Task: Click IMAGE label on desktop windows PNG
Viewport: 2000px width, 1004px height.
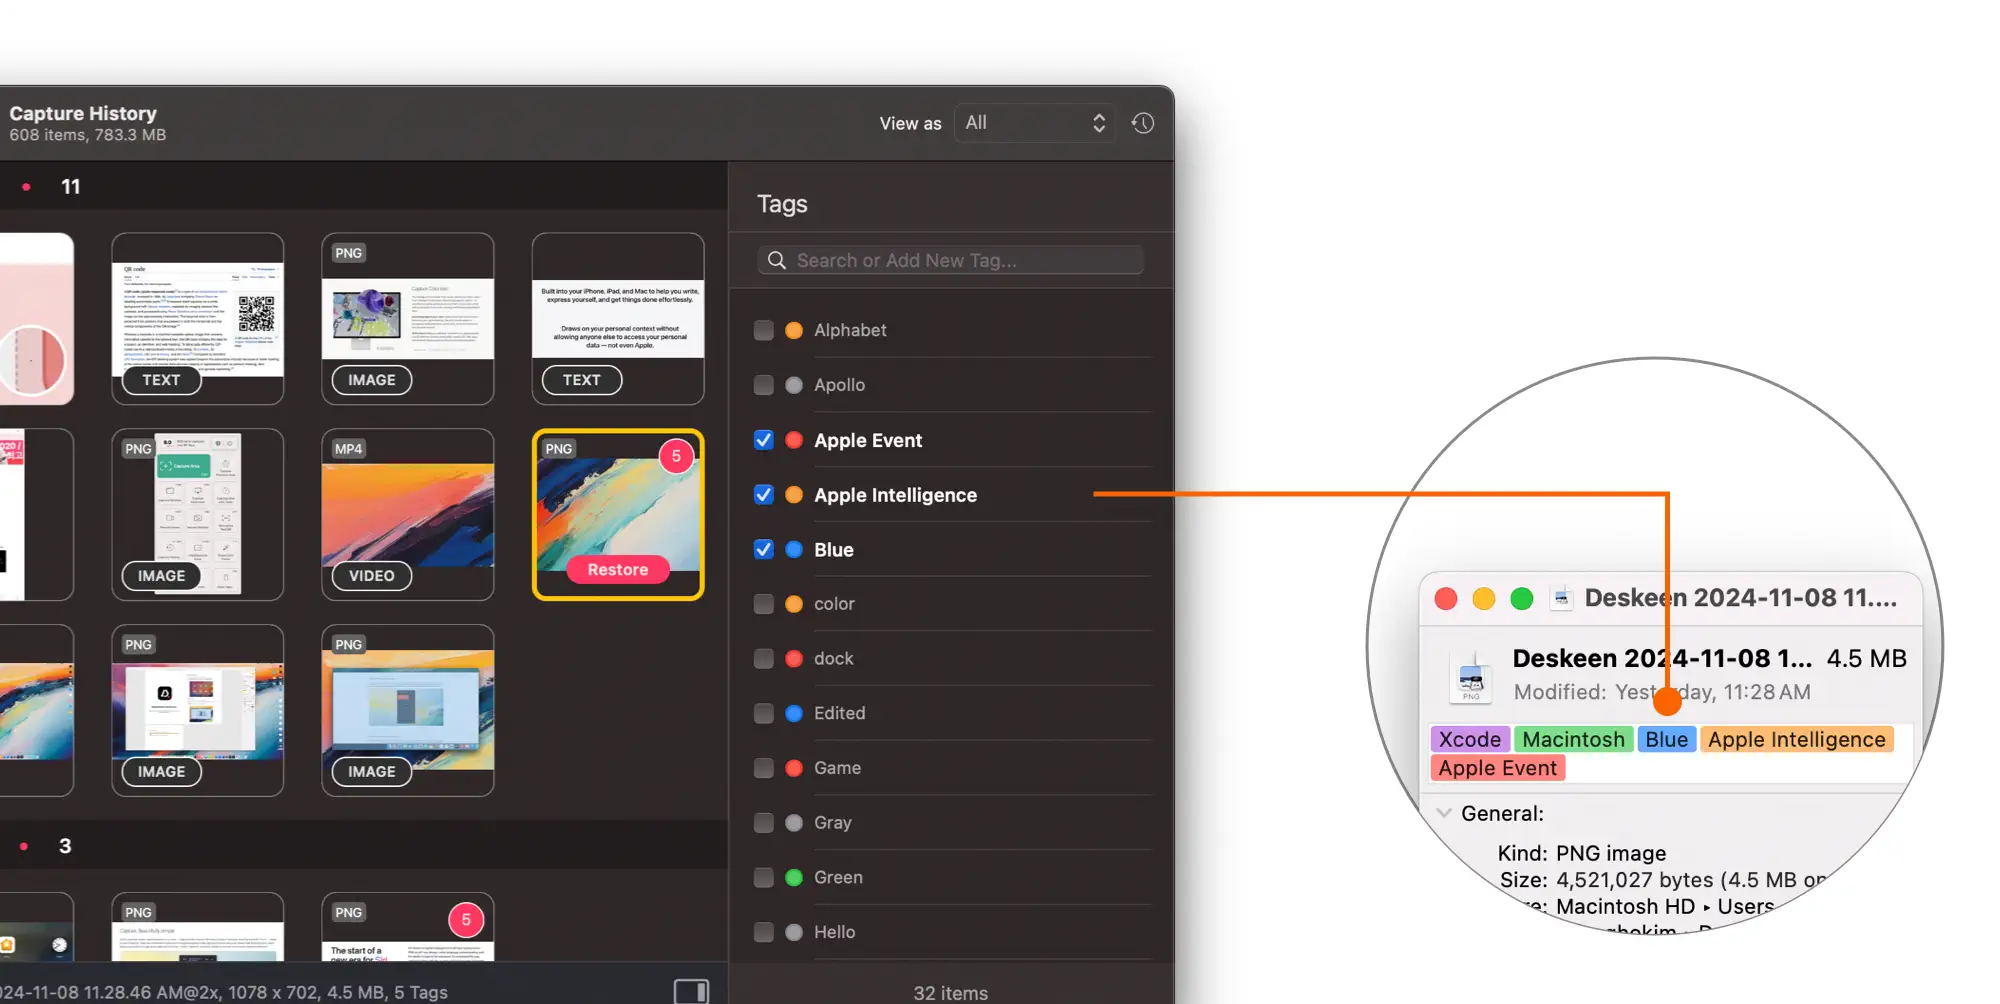Action: (161, 772)
